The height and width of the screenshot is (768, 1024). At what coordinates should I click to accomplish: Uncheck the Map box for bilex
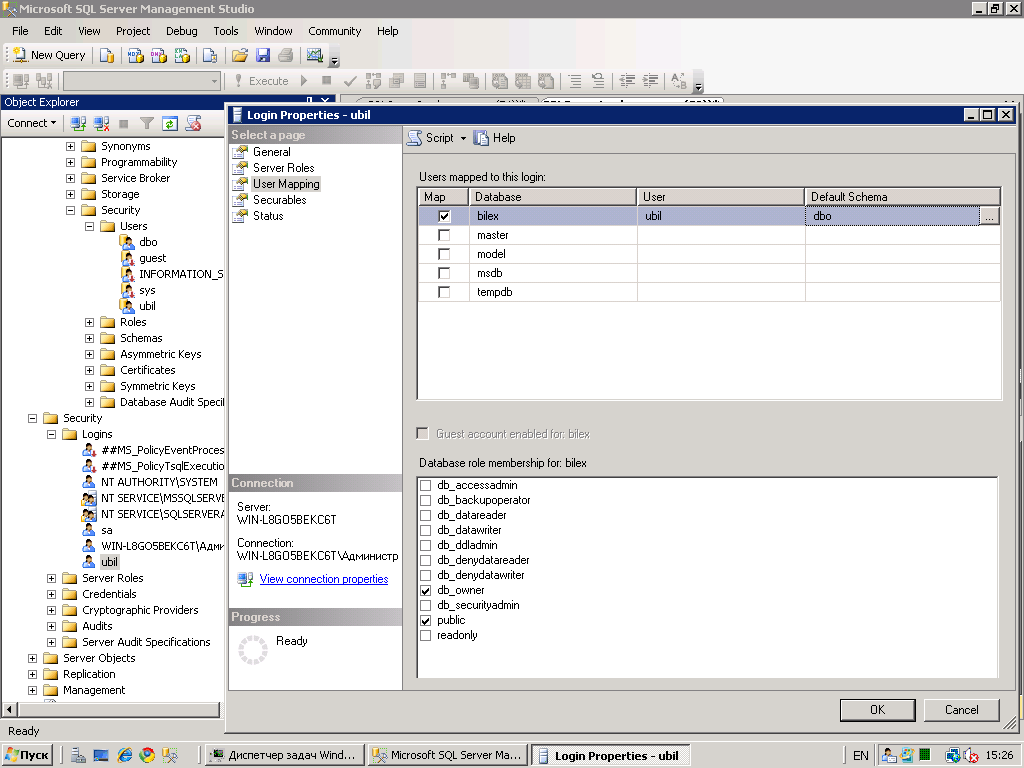point(444,216)
